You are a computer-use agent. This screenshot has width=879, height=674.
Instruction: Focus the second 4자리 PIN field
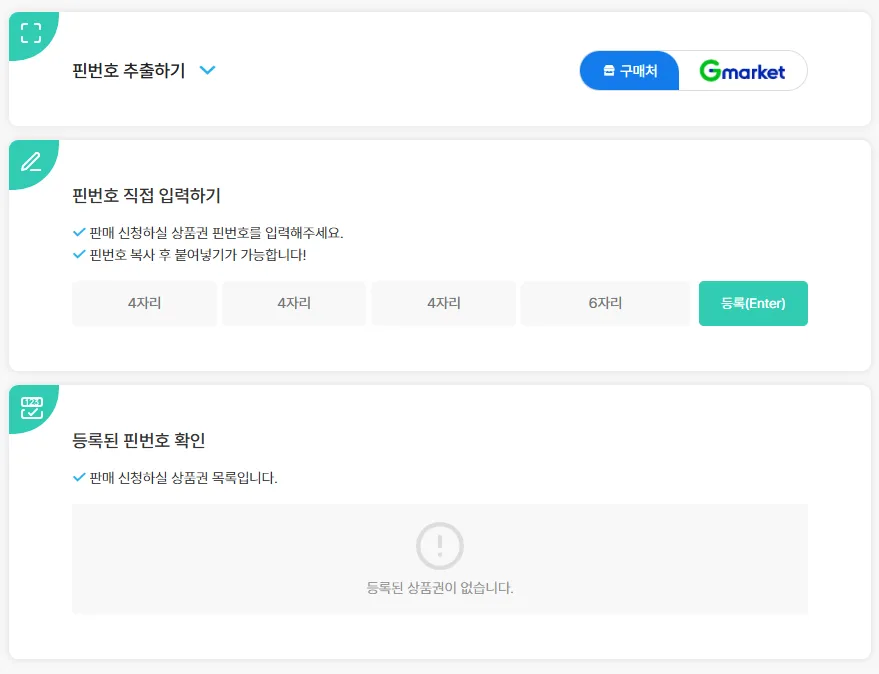(x=294, y=303)
